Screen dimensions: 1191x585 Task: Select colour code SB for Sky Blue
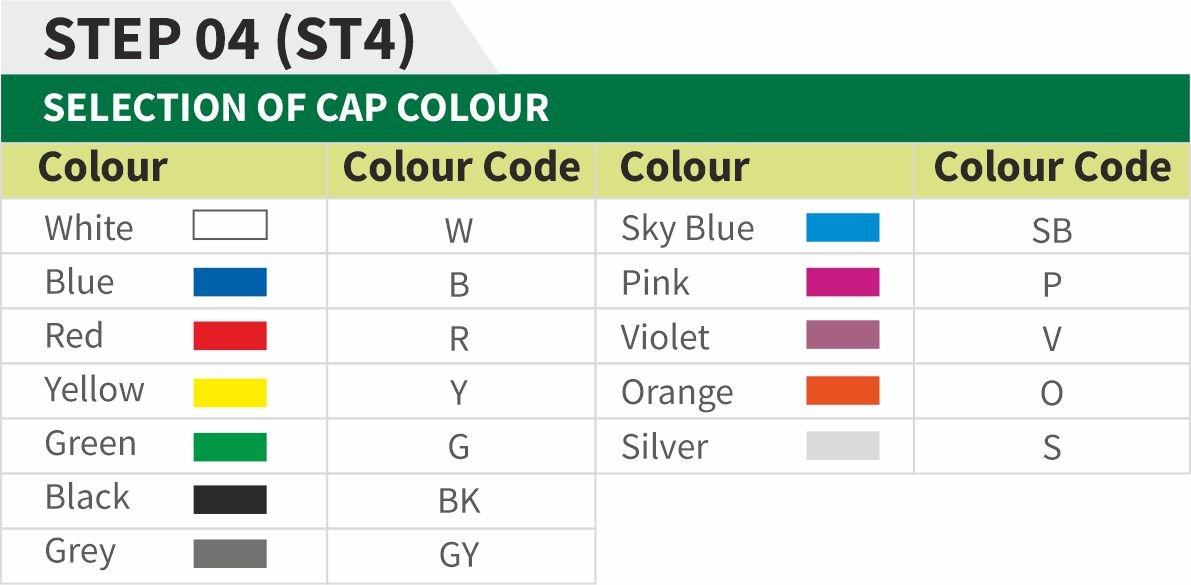pos(1051,231)
